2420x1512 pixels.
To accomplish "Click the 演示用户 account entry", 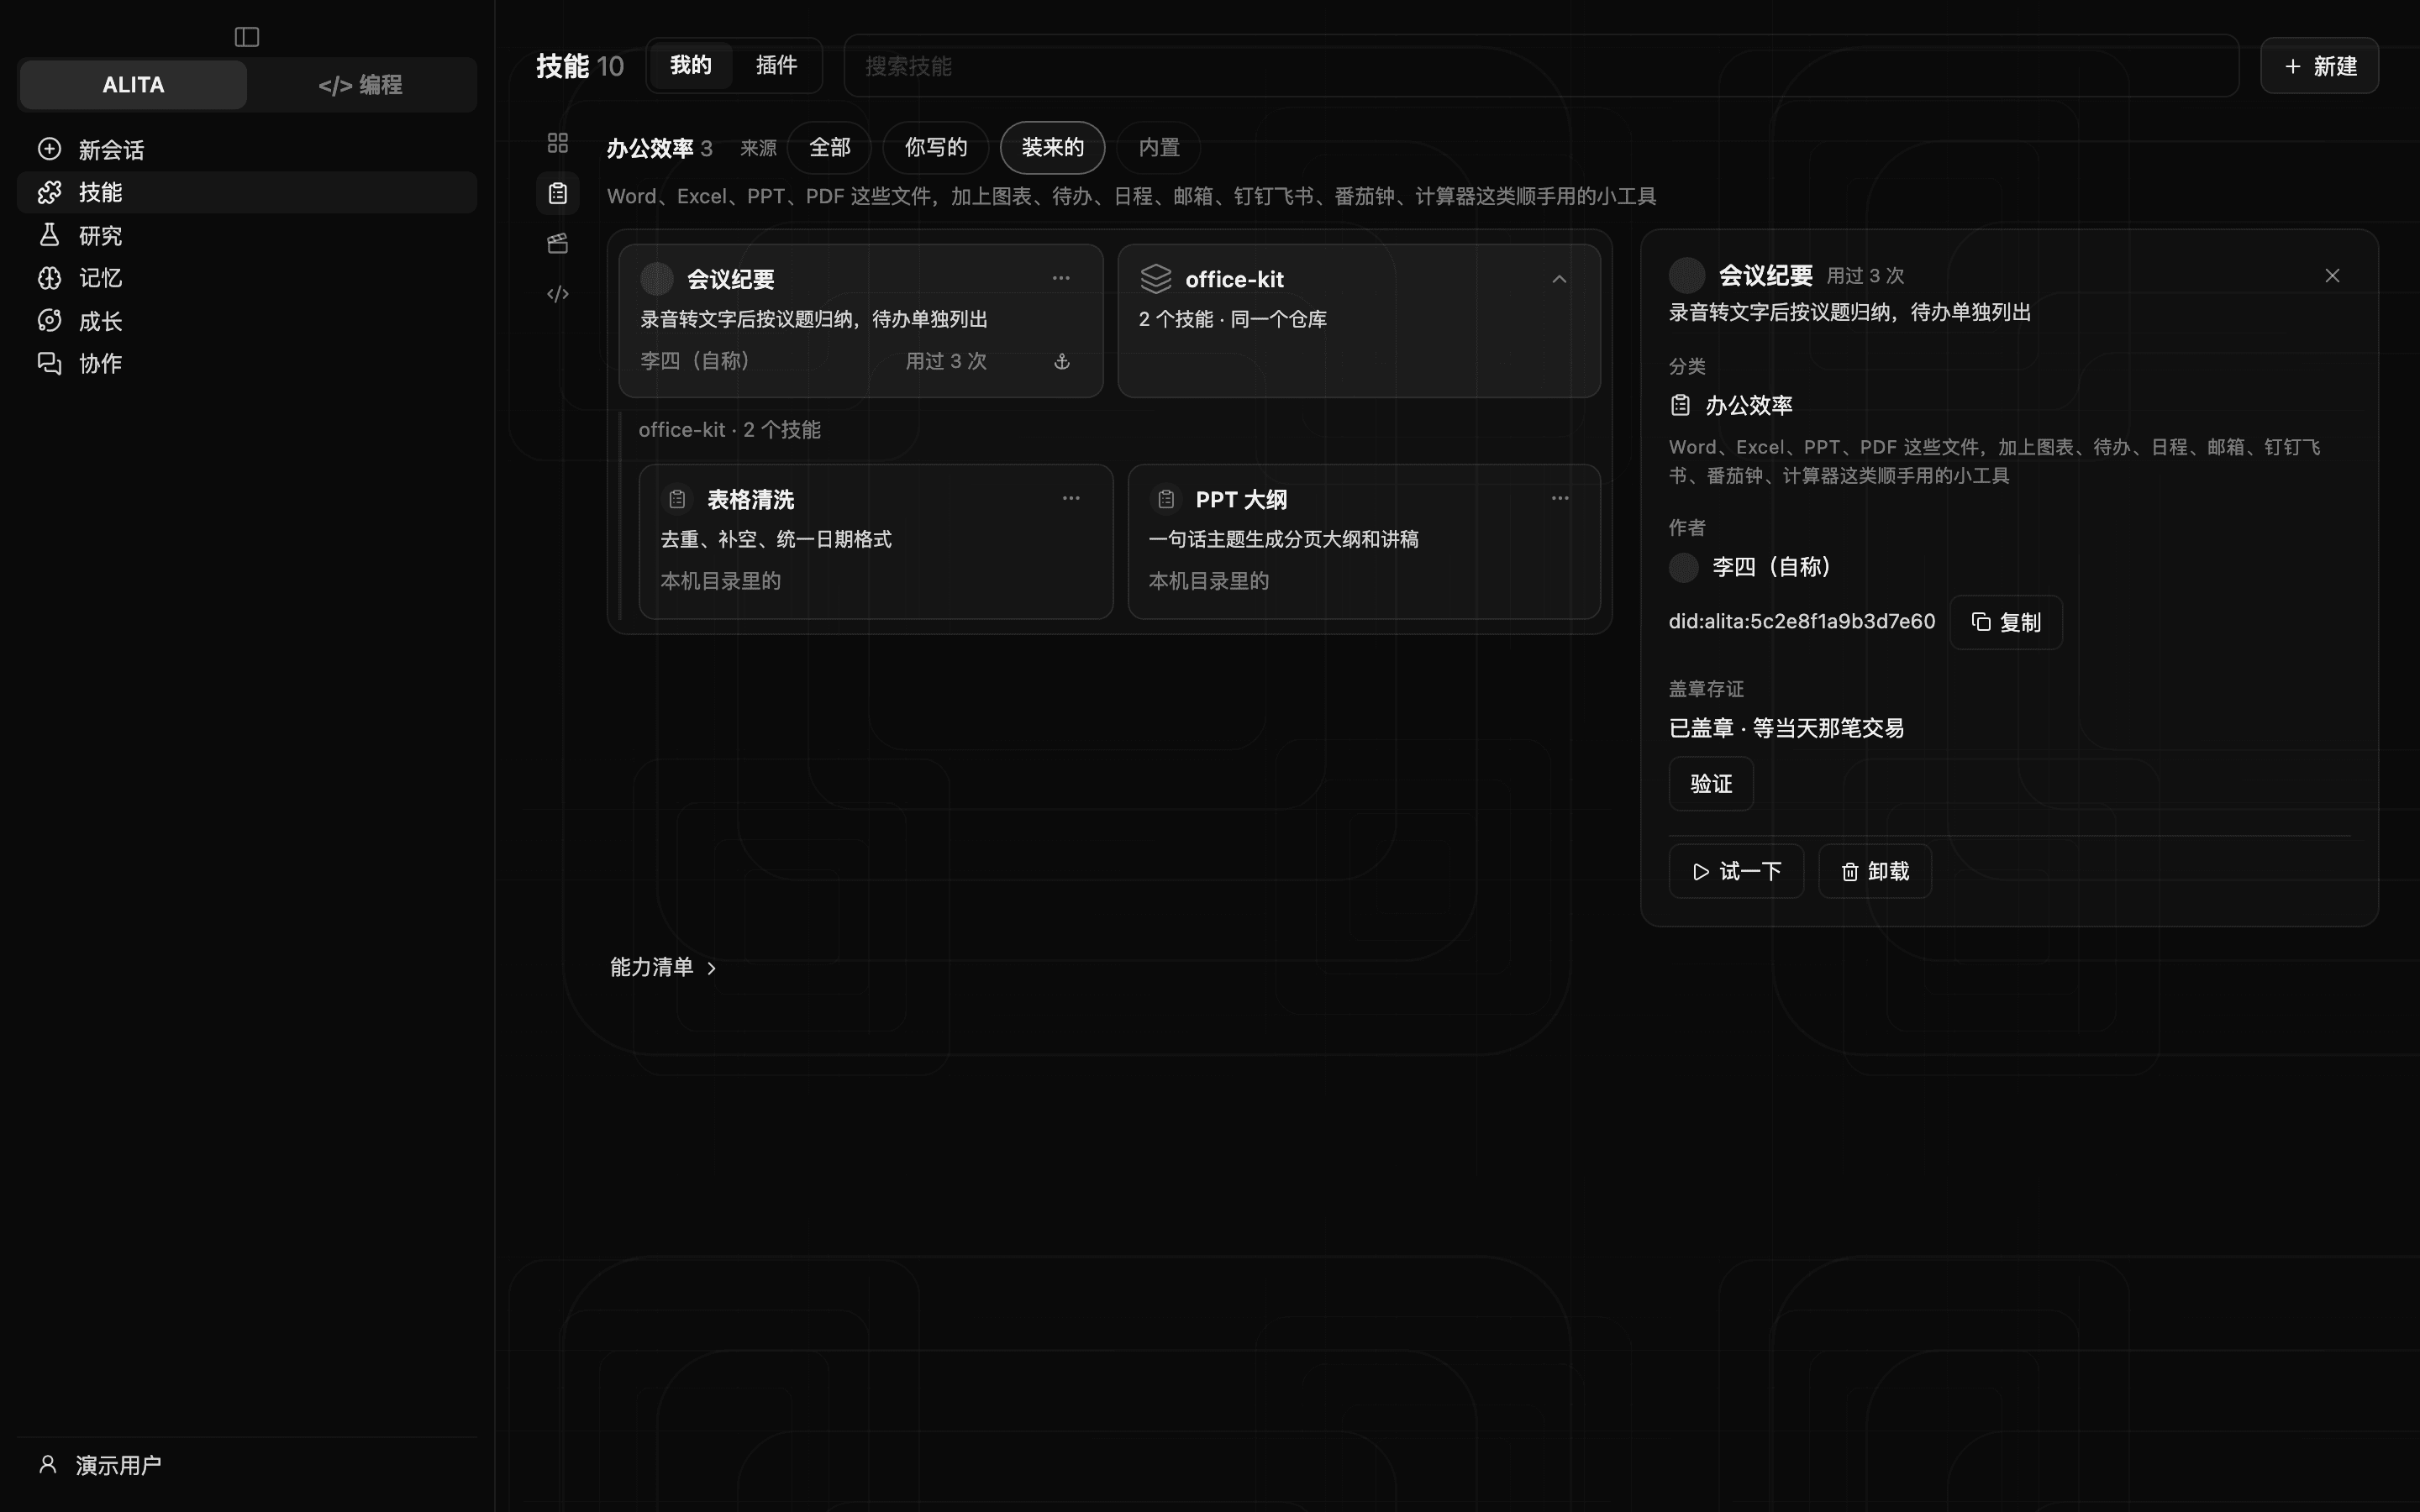I will (x=247, y=1465).
